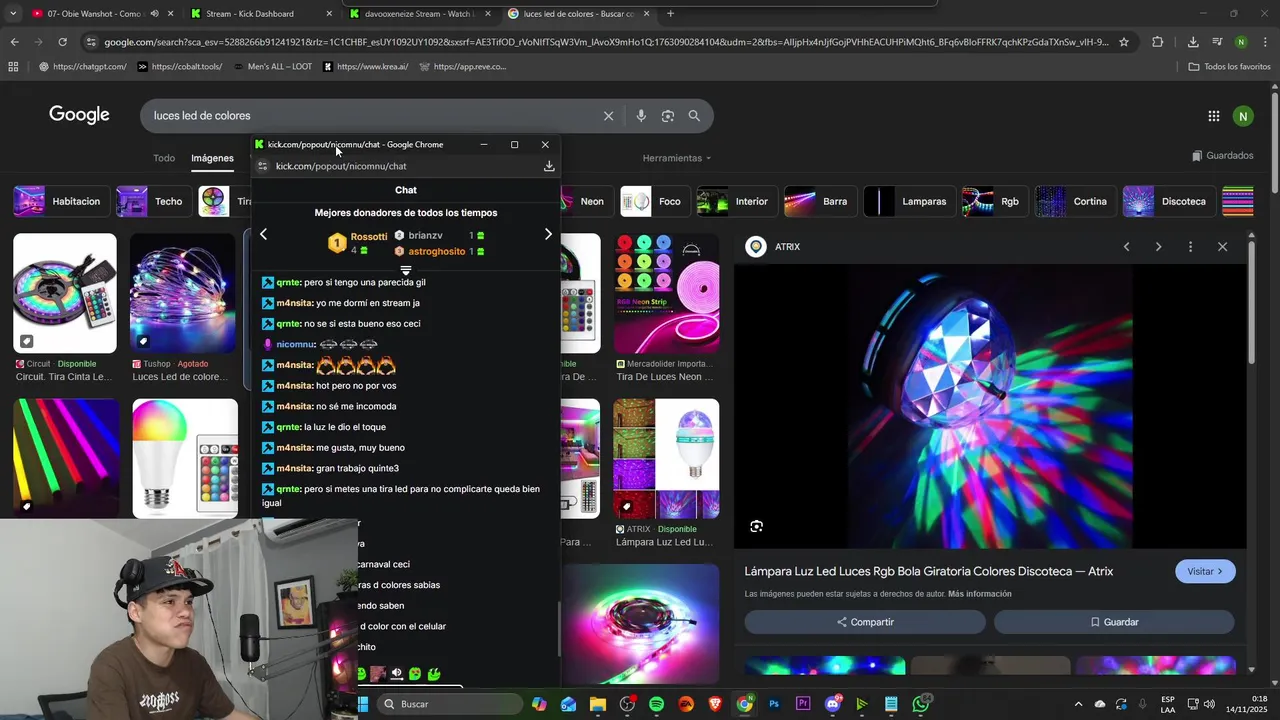The height and width of the screenshot is (720, 1280).
Task: Open Chrome downloads in main toolbar
Action: (1193, 42)
